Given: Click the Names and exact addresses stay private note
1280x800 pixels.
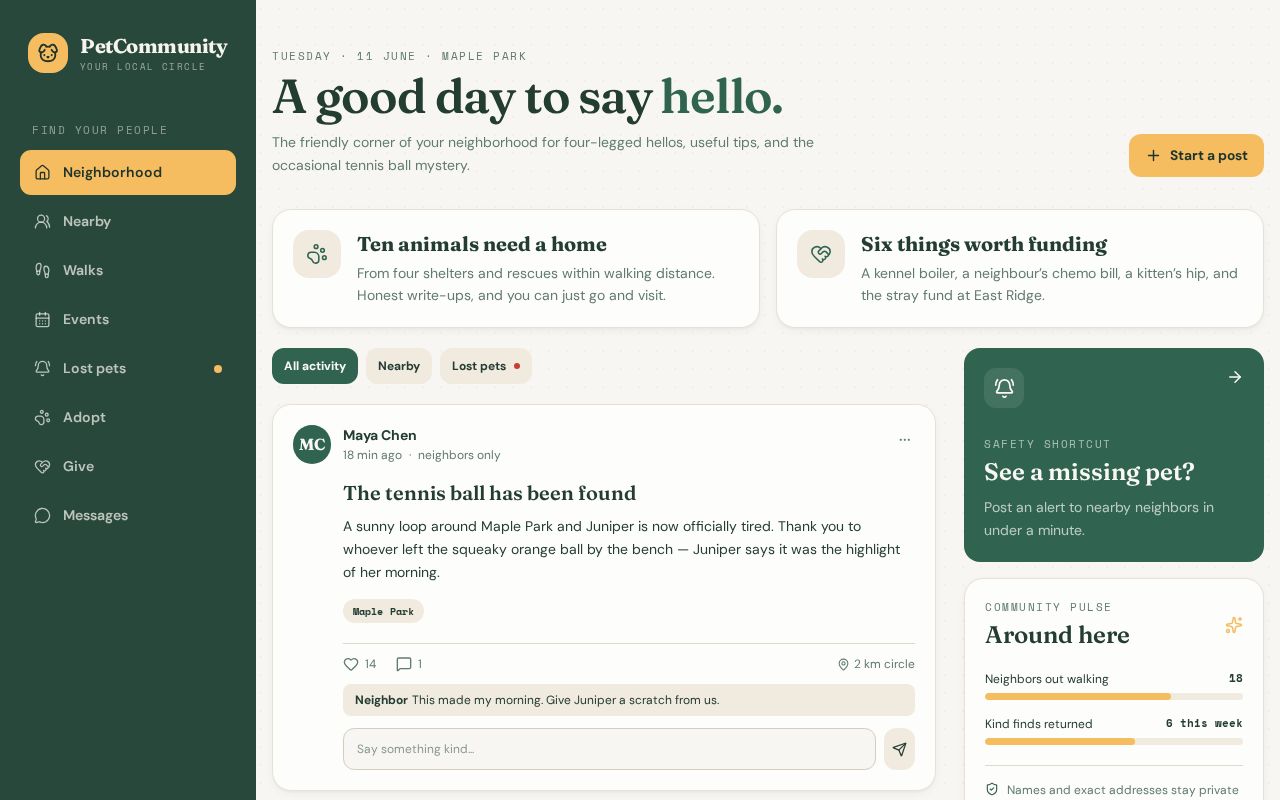Looking at the screenshot, I should tap(1123, 790).
